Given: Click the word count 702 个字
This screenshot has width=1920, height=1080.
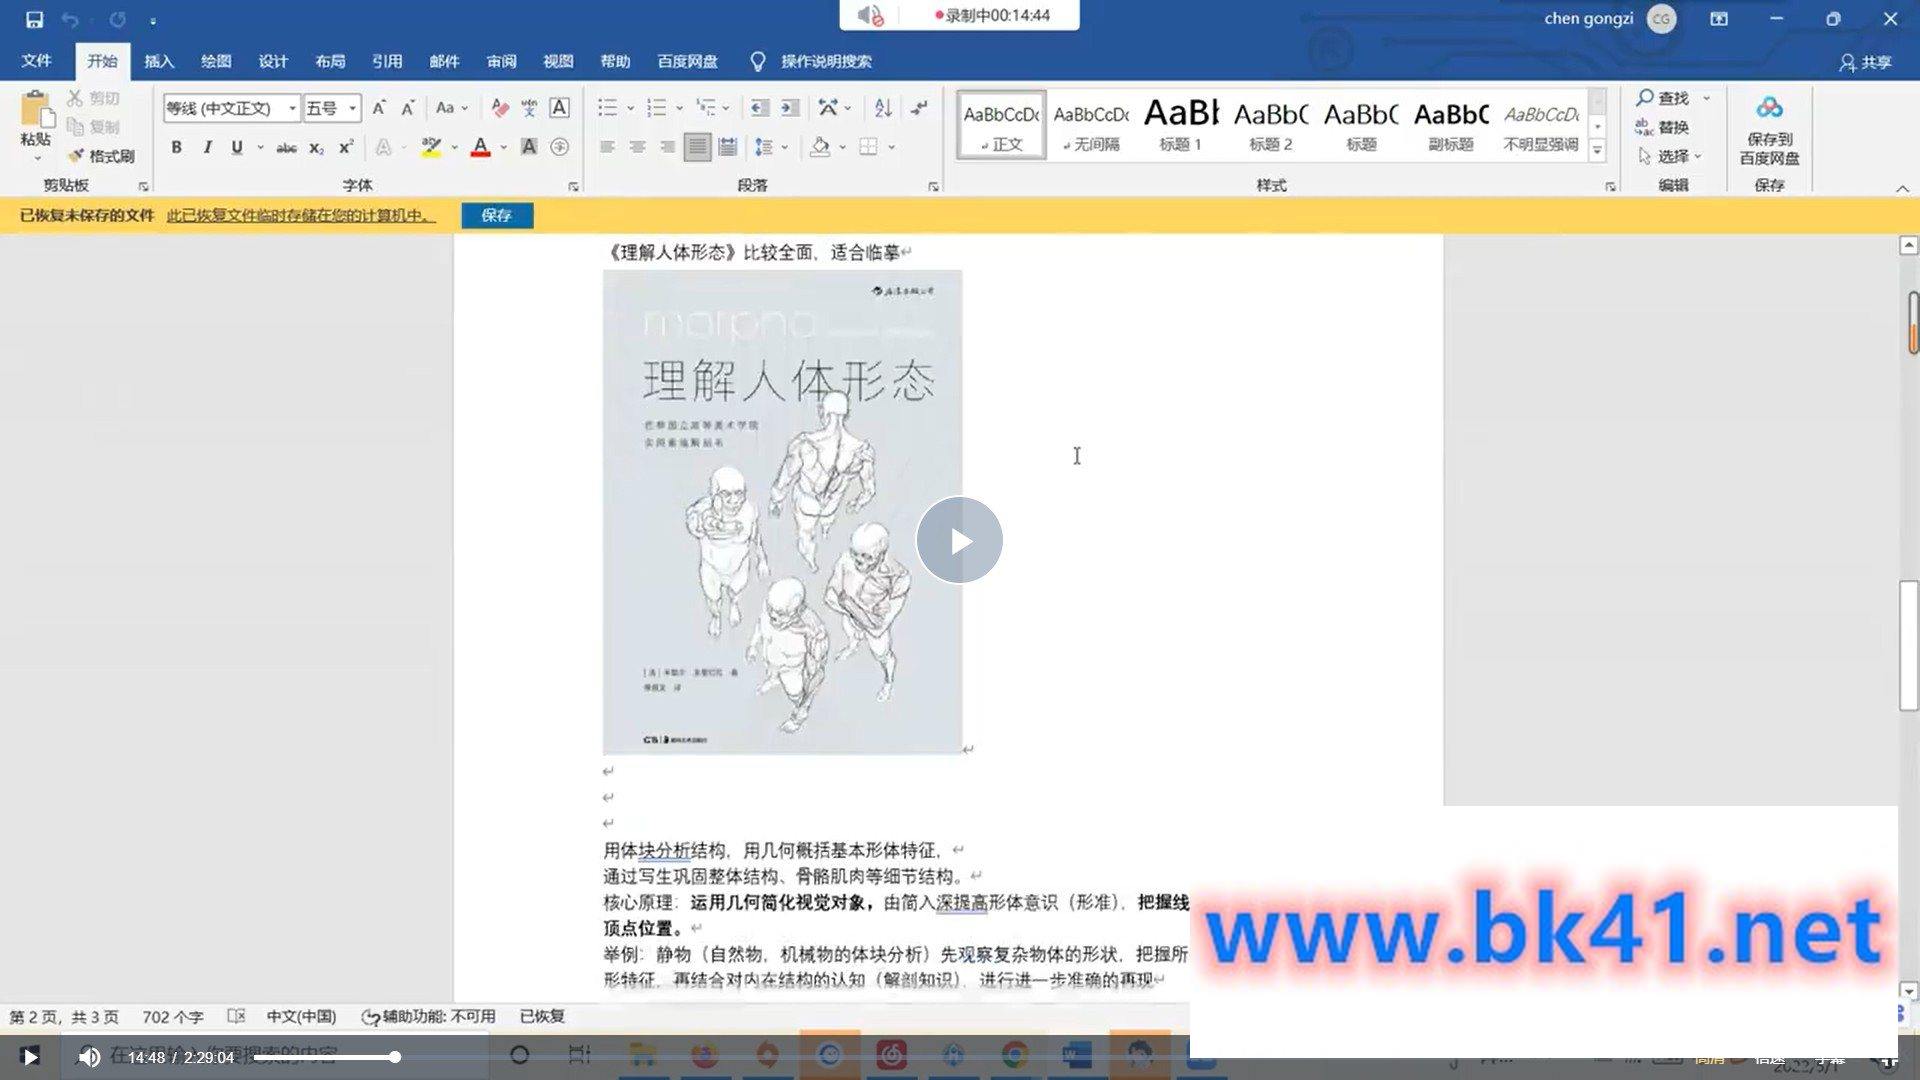Looking at the screenshot, I should tap(172, 1017).
